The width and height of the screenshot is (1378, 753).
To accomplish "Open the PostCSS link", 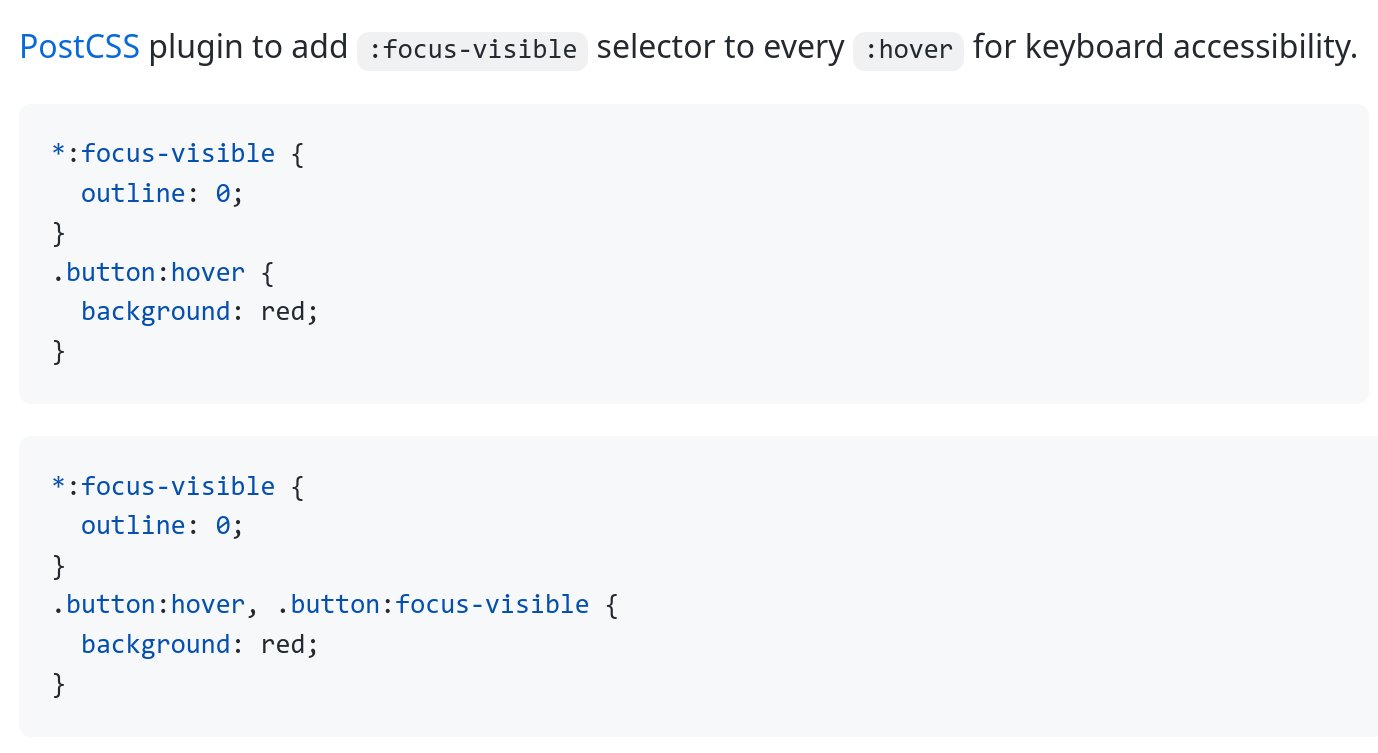I will coord(80,47).
